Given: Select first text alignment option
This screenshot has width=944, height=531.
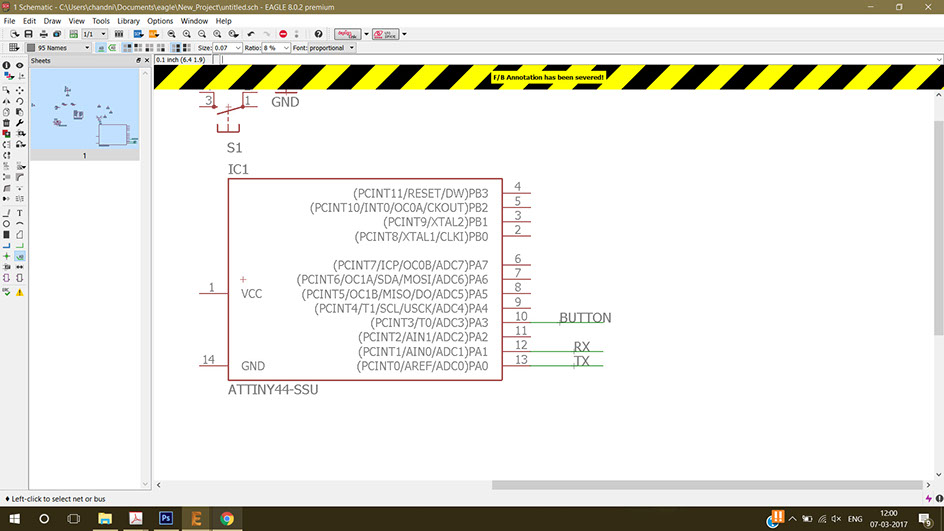Looking at the screenshot, I should coord(127,48).
